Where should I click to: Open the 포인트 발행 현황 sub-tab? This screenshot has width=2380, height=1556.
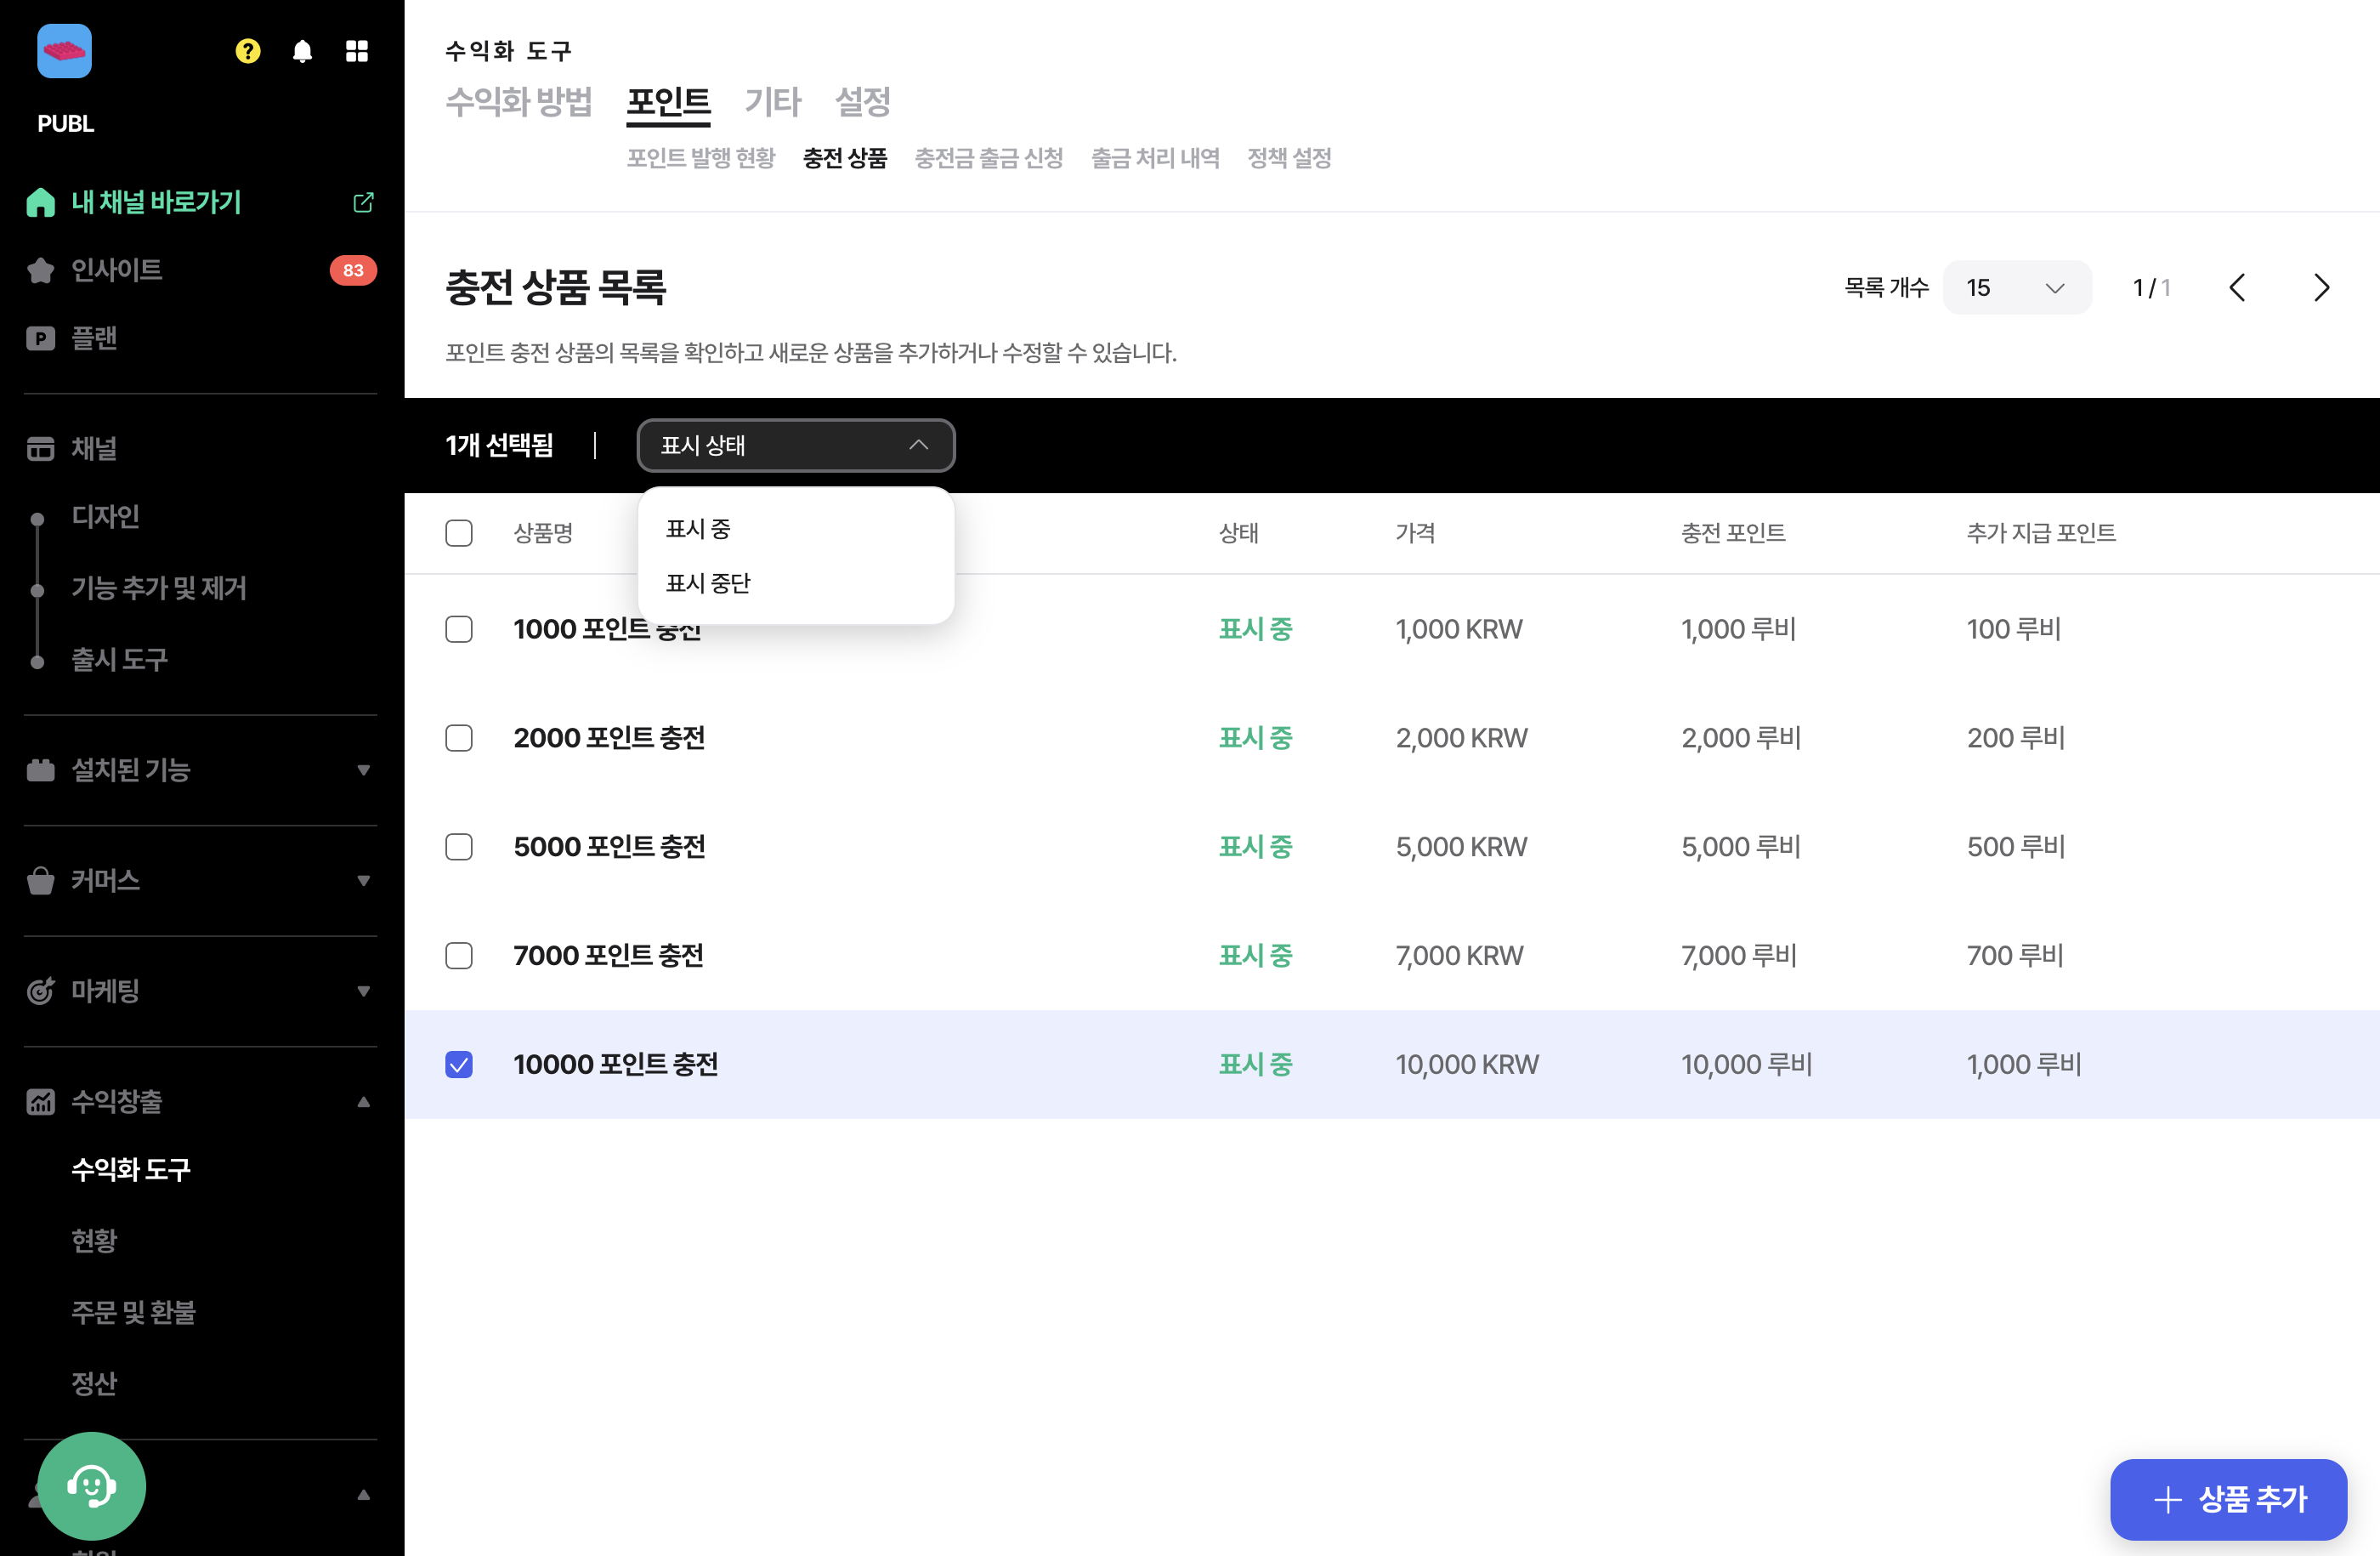(700, 159)
